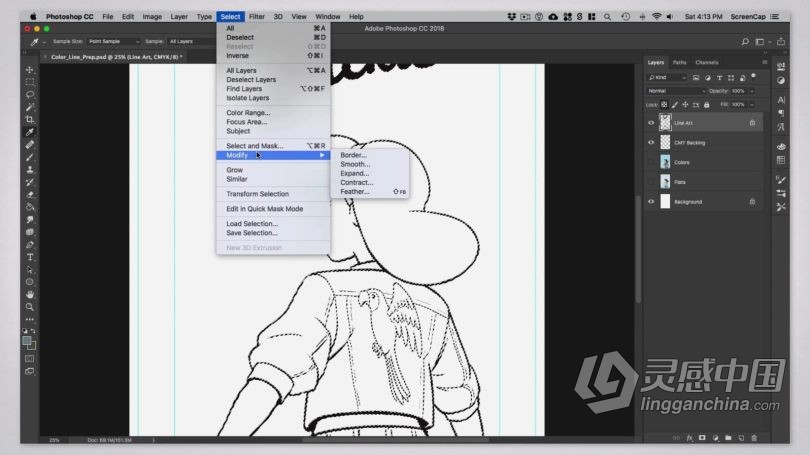The image size is (810, 455).
Task: Open the Sample Size dropdown
Action: (114, 41)
